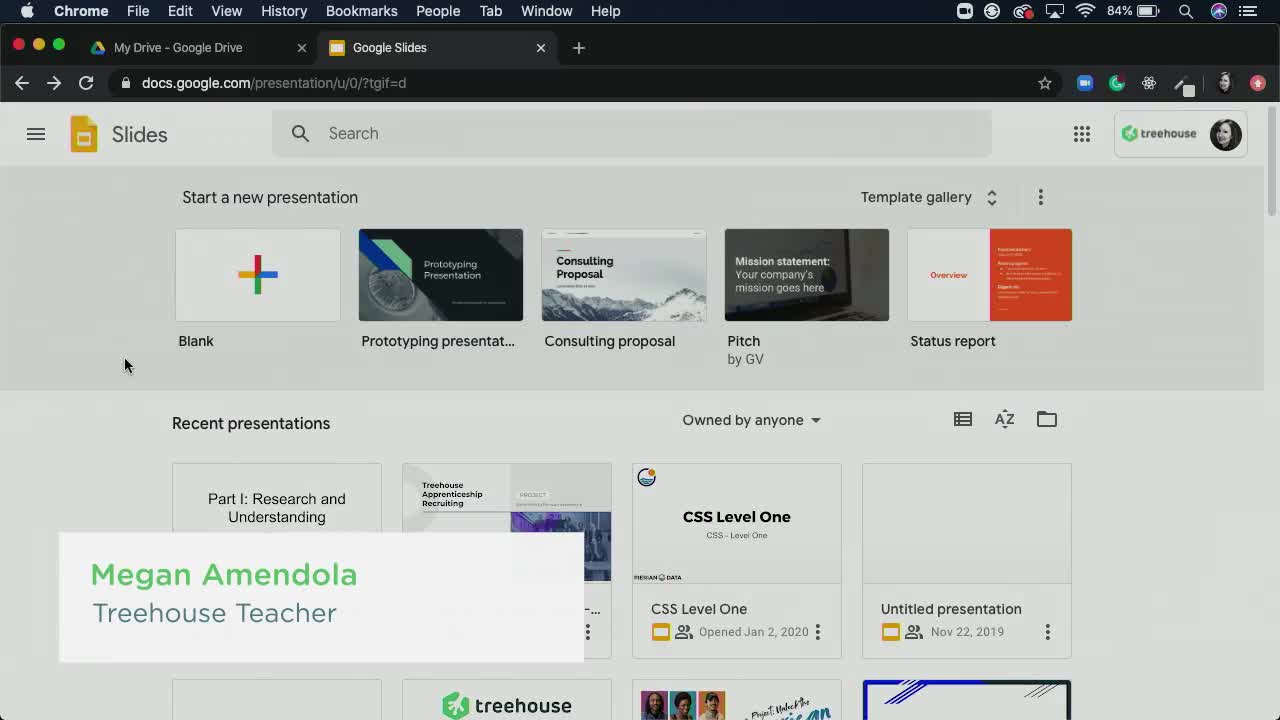Open the file picker folder icon
Viewport: 1280px width, 720px height.
click(x=1046, y=419)
